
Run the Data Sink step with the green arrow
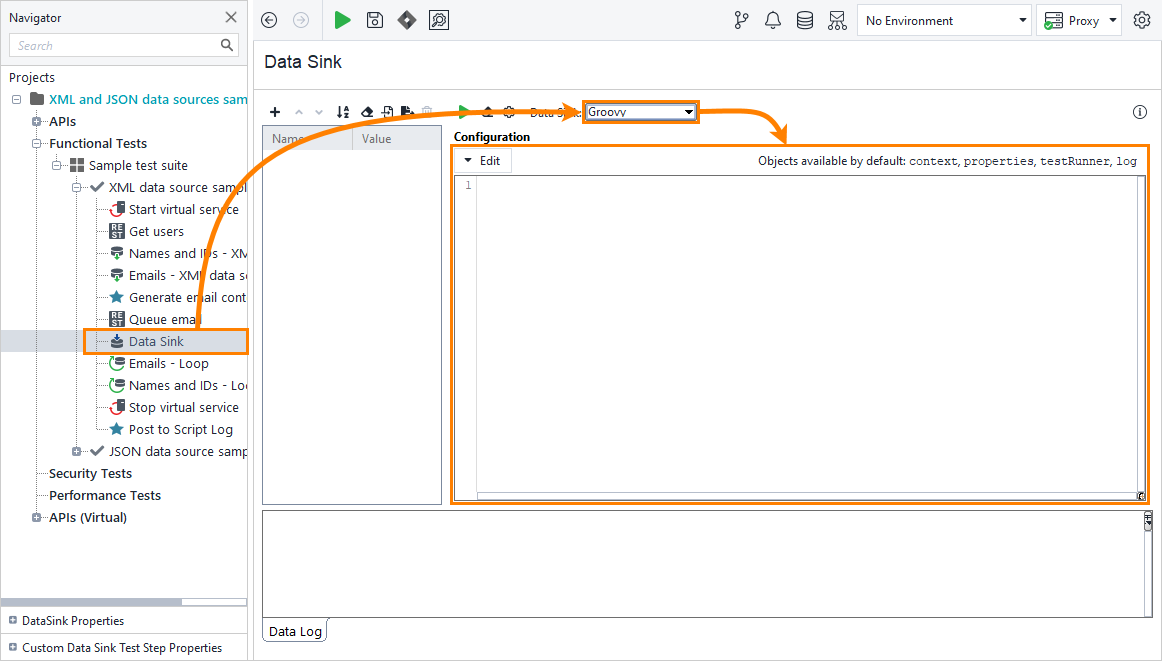462,112
